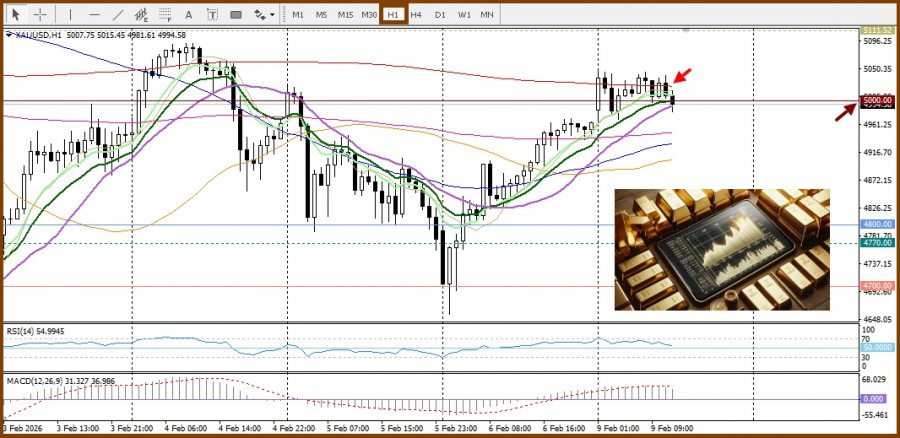The image size is (900, 438).
Task: Switch to M5 timeframe
Action: [321, 14]
